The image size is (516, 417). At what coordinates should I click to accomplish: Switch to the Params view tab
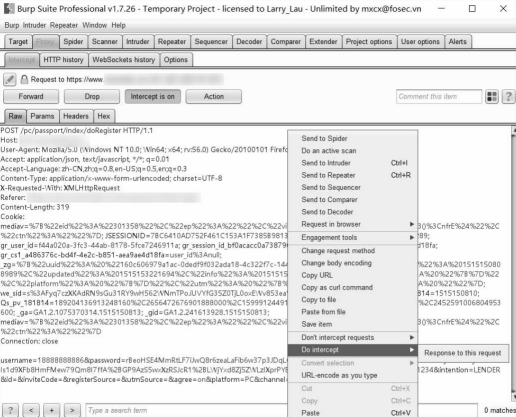pos(42,116)
